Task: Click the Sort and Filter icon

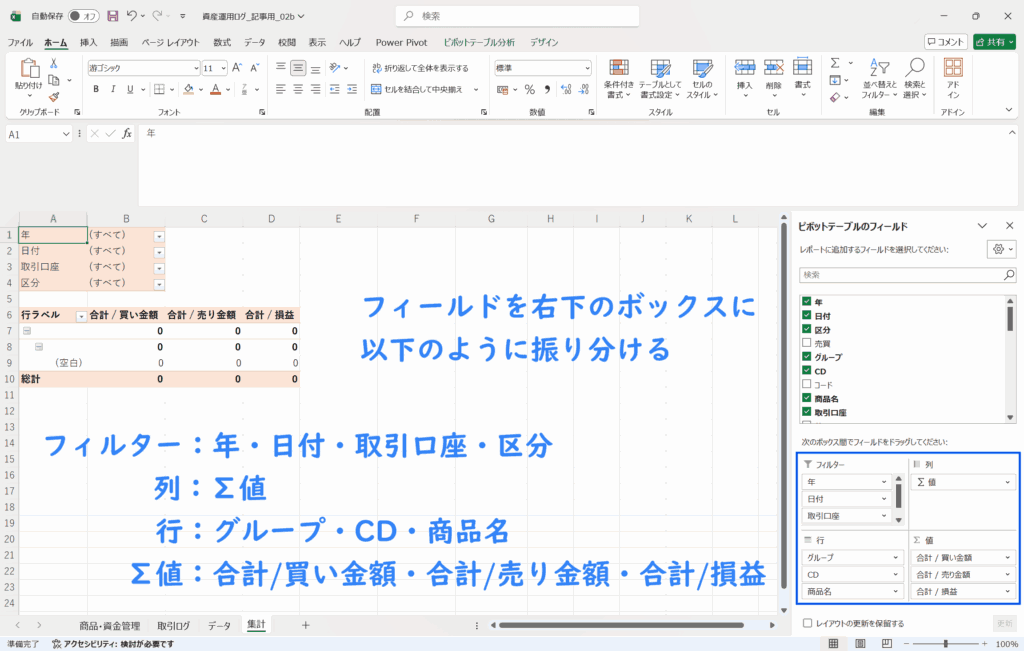Action: [x=875, y=77]
